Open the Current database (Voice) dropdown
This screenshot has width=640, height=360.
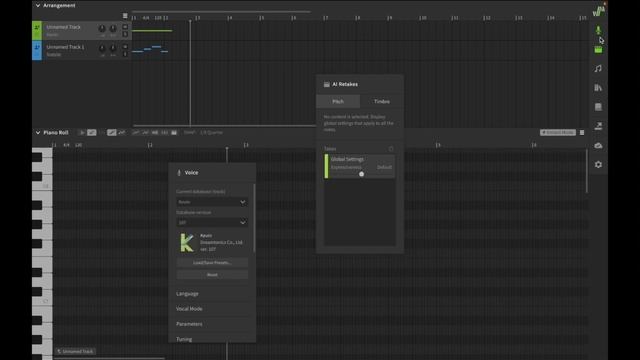[212, 202]
